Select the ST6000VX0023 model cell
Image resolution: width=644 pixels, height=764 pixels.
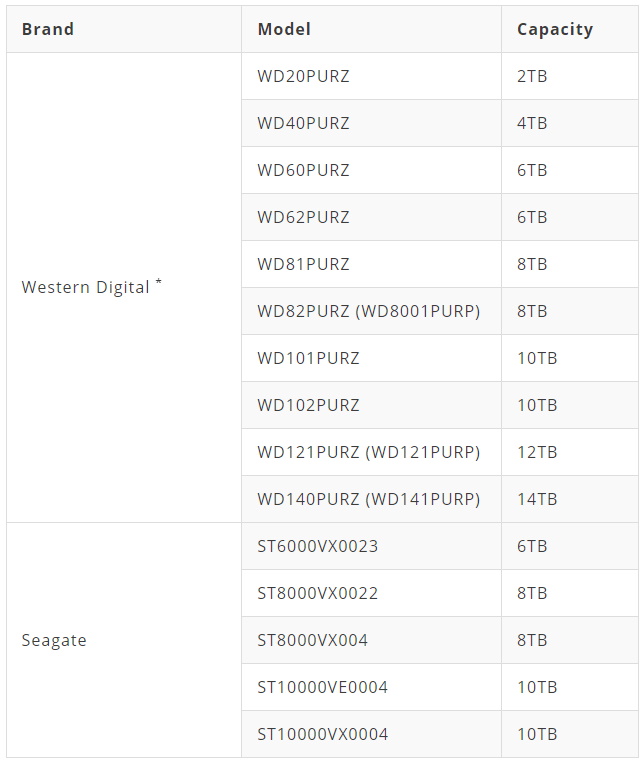coord(371,546)
